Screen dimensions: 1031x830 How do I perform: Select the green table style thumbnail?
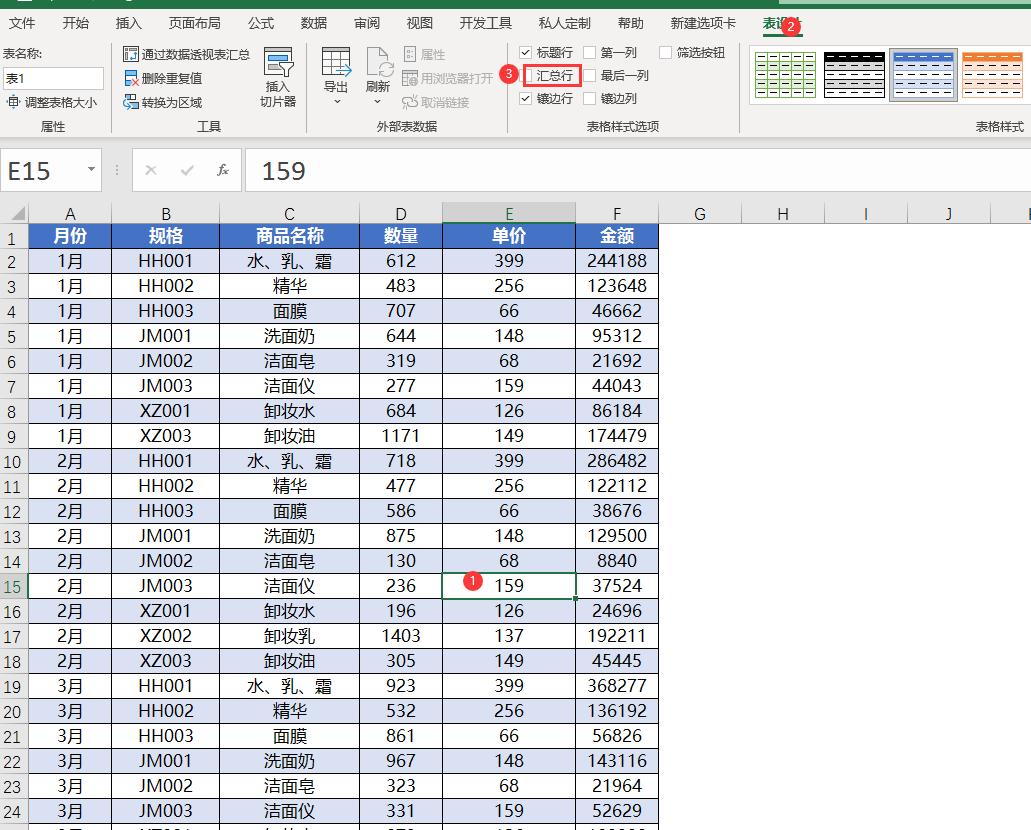(785, 75)
